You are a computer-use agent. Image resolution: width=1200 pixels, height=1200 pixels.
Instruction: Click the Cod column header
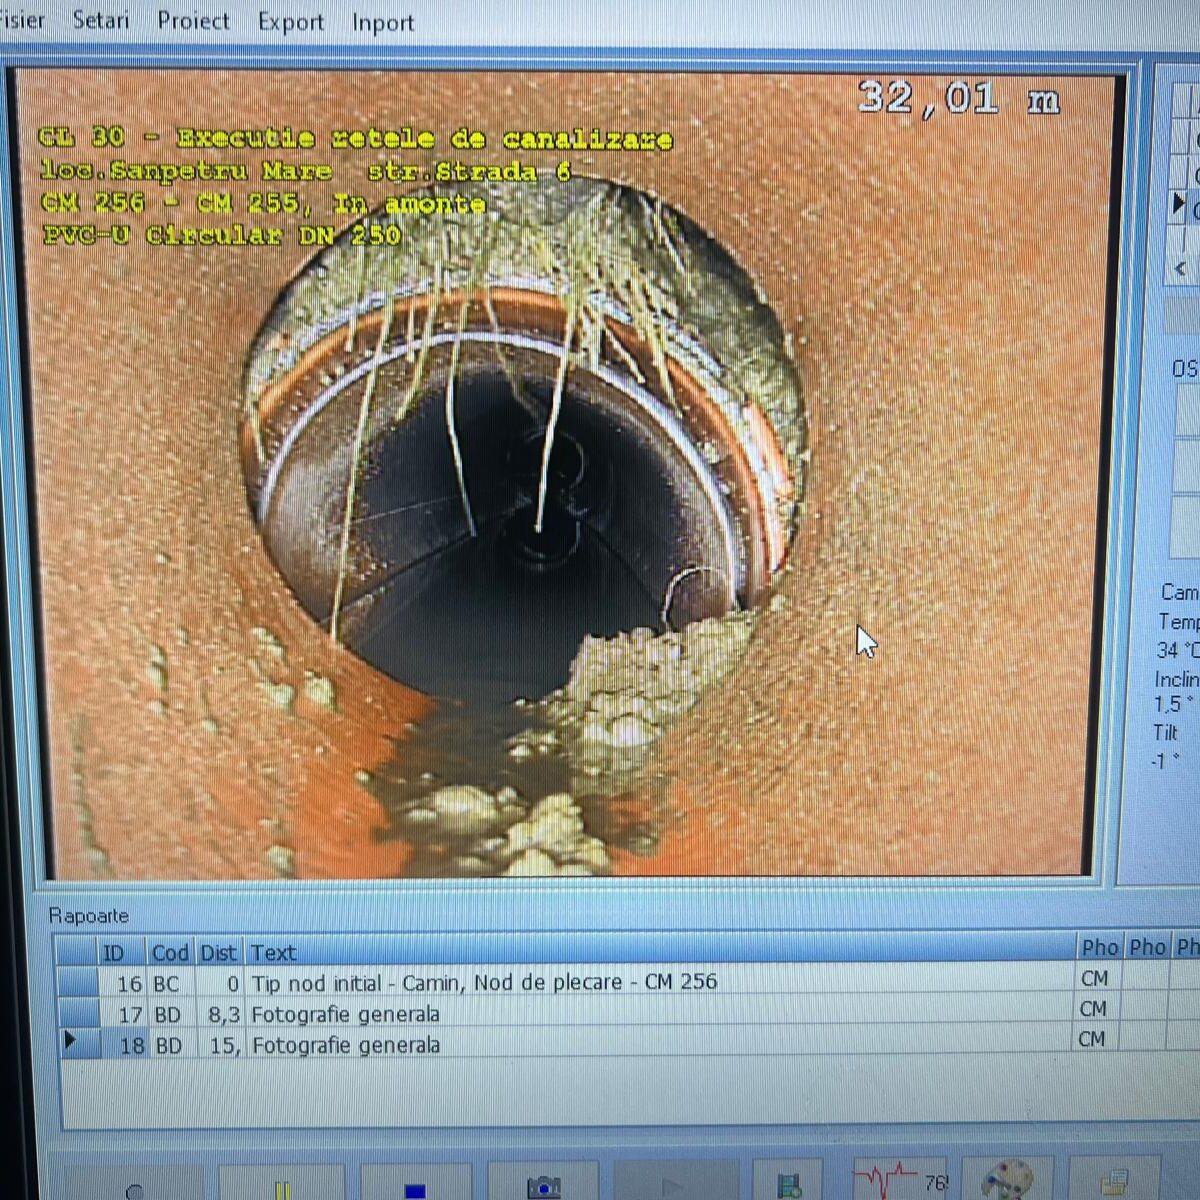(x=170, y=951)
